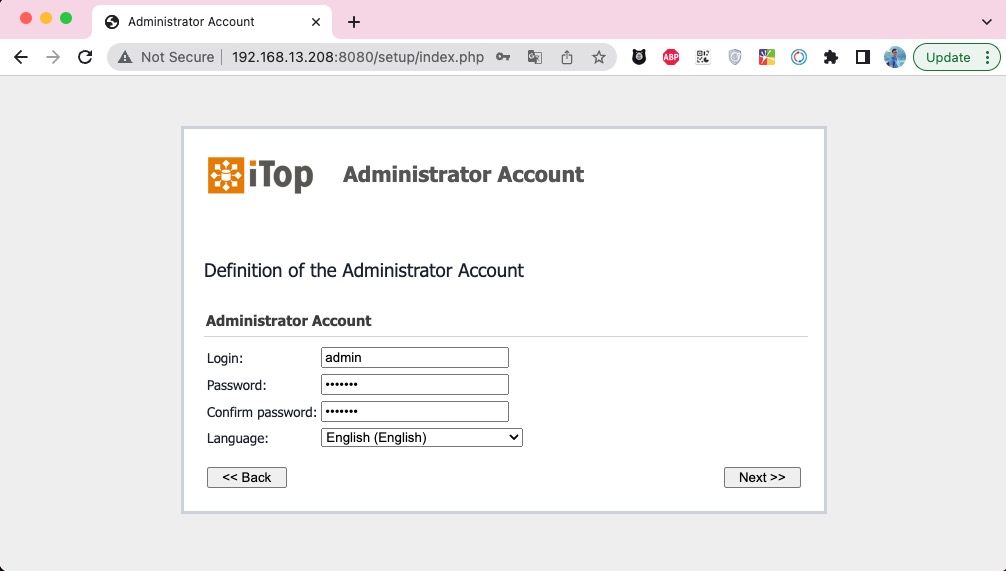1006x571 pixels.
Task: Click the Next >> button
Action: (762, 477)
